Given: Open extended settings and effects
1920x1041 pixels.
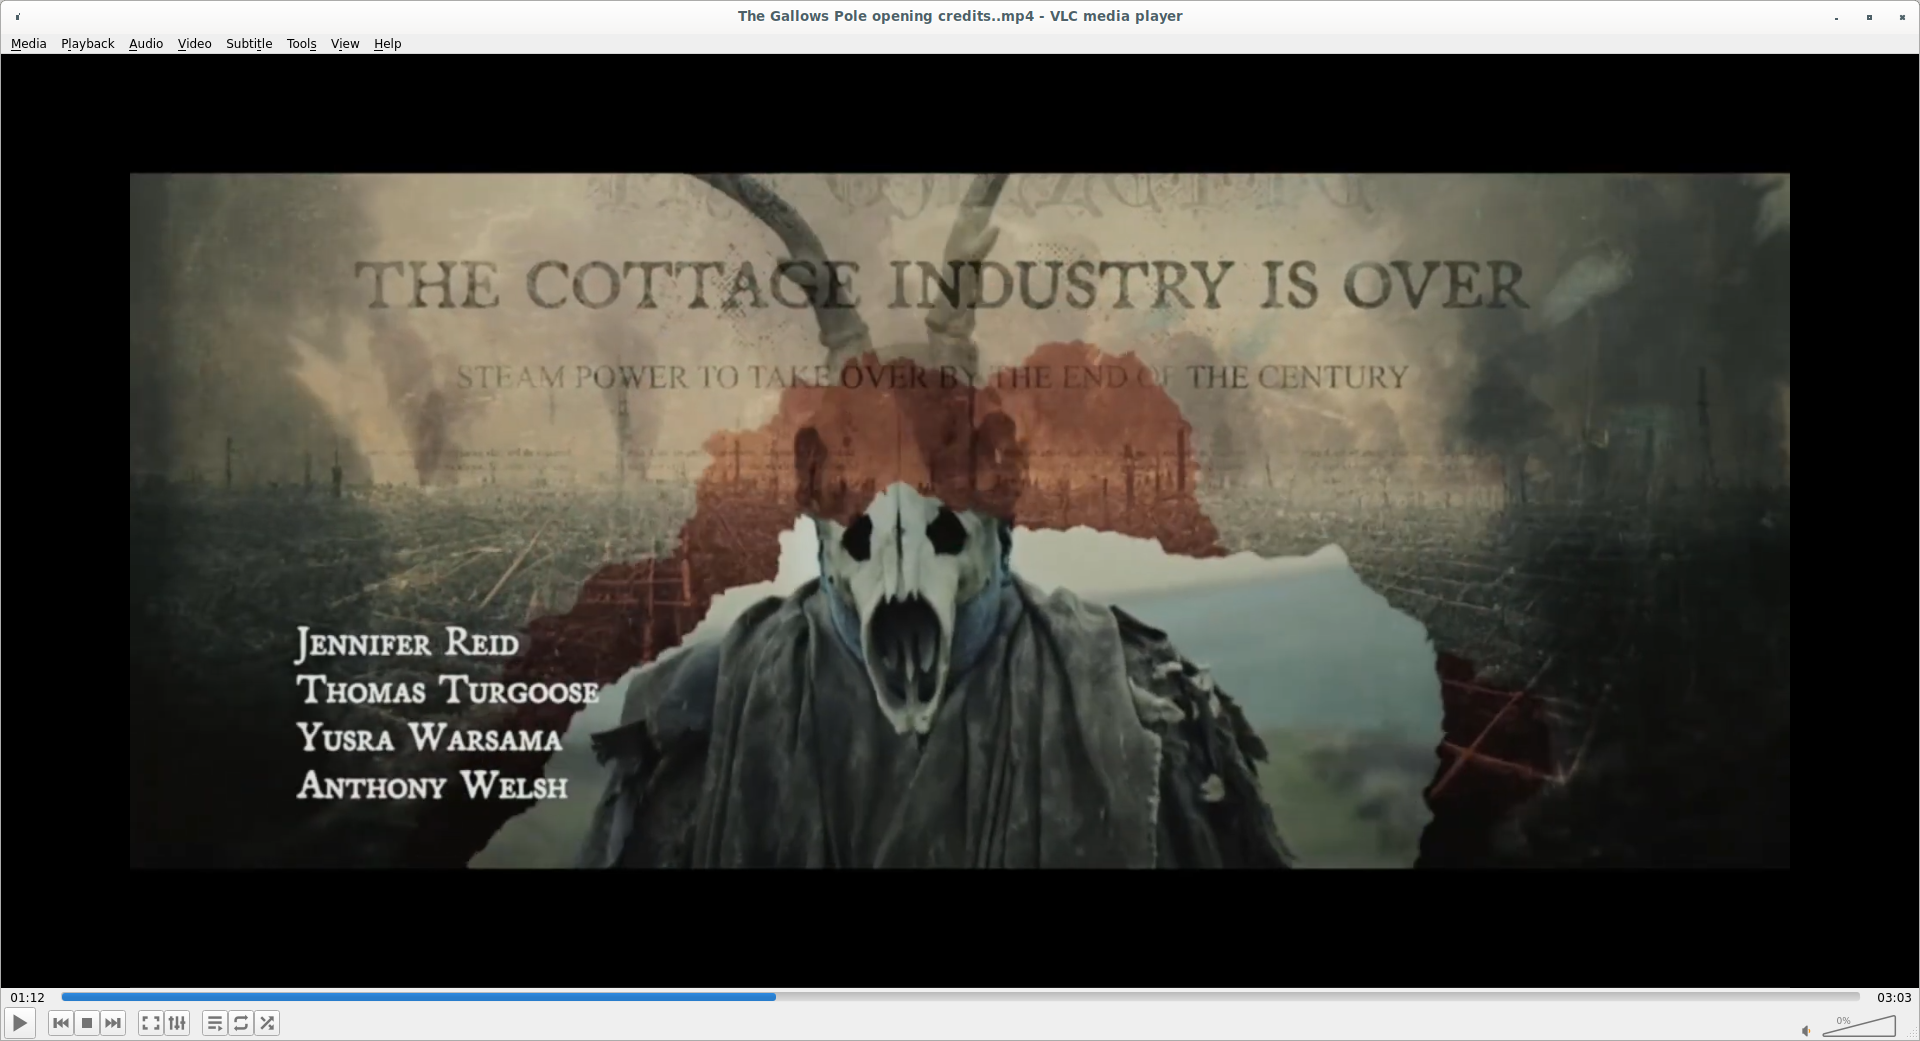Looking at the screenshot, I should [177, 1023].
